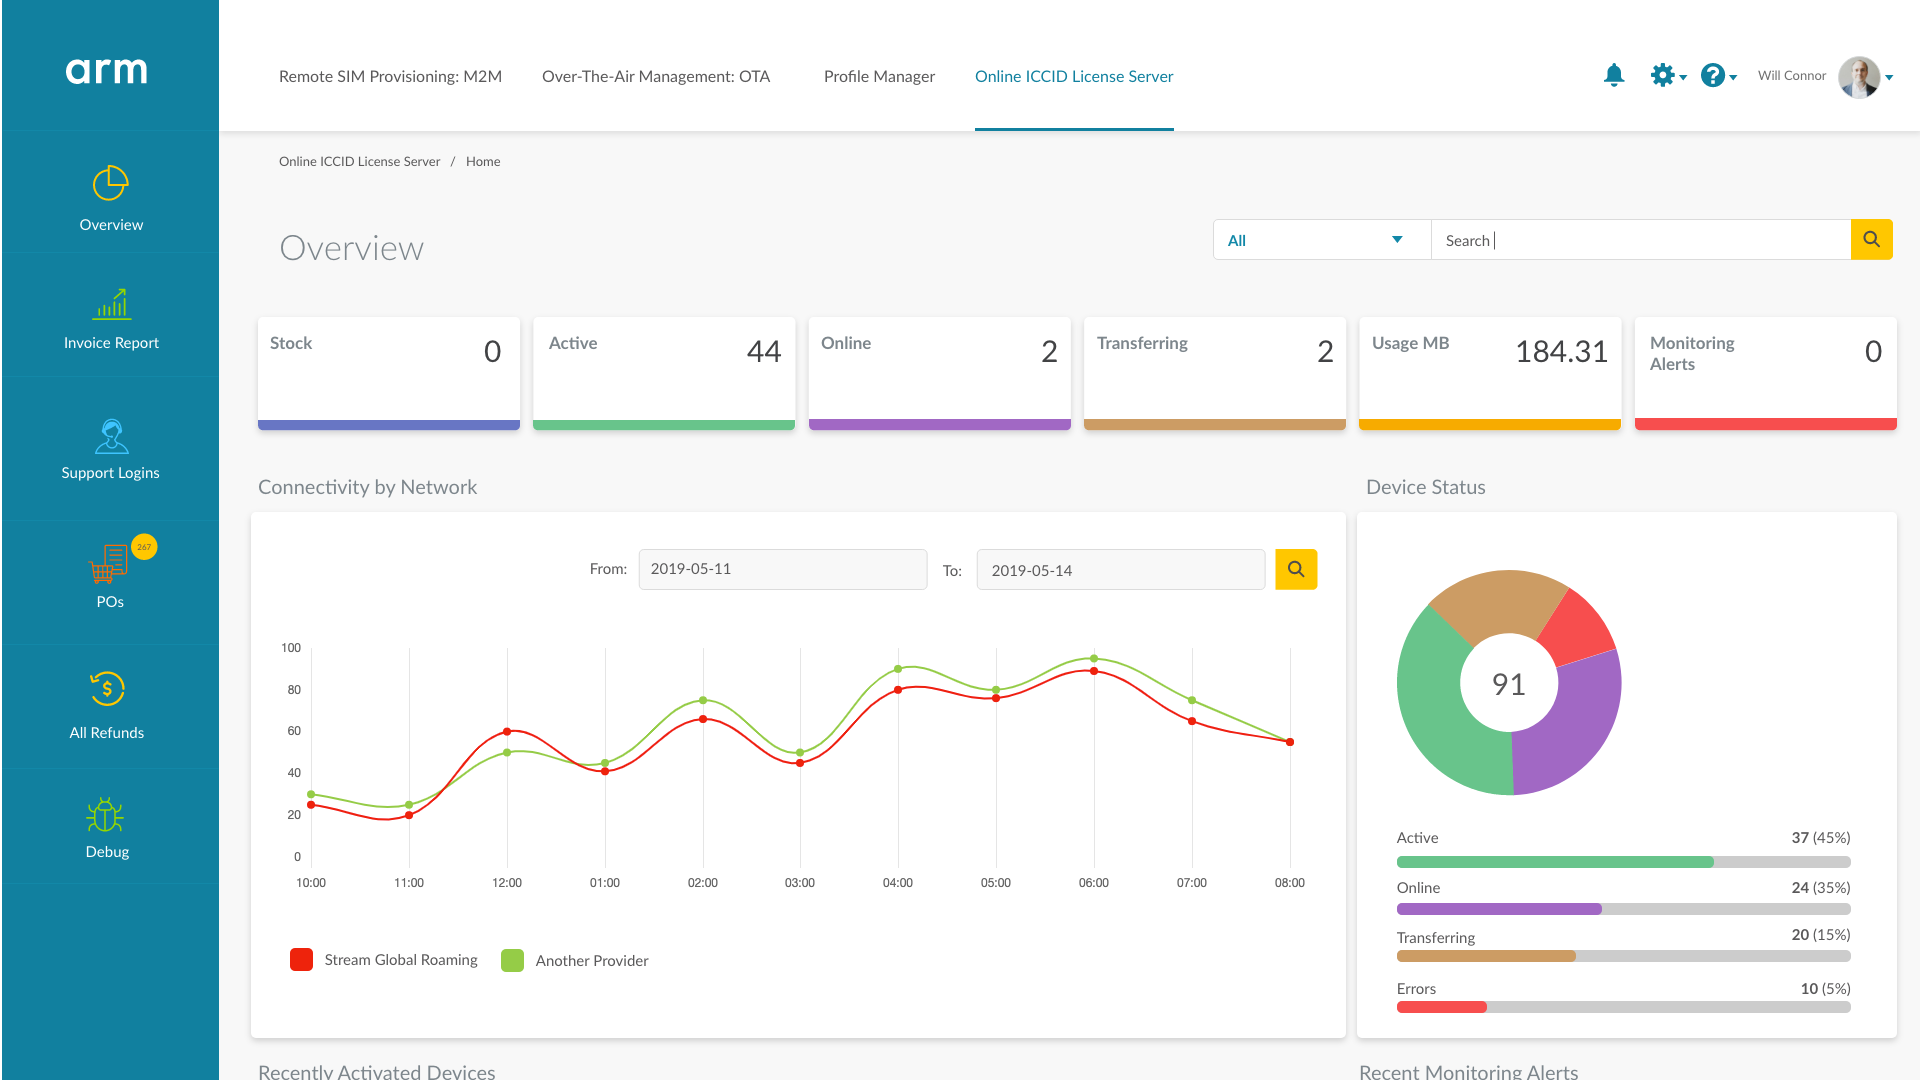Open the Overview pie chart icon
1920x1080 pixels.
click(x=110, y=184)
